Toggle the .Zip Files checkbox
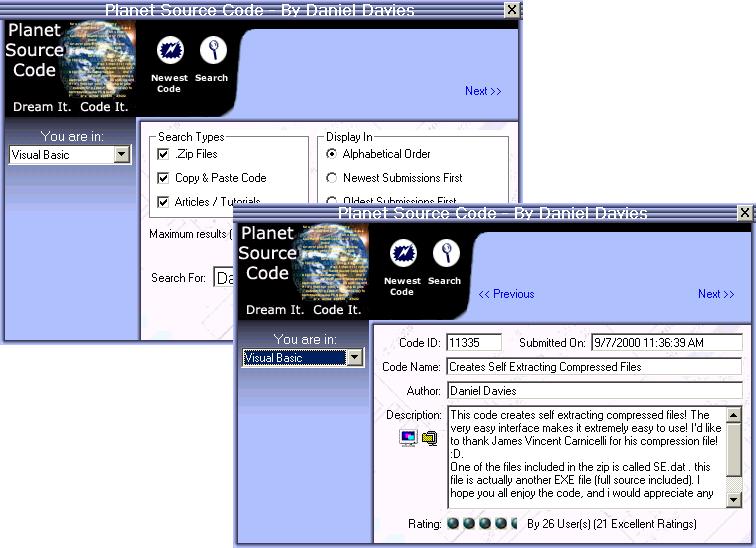 (163, 154)
